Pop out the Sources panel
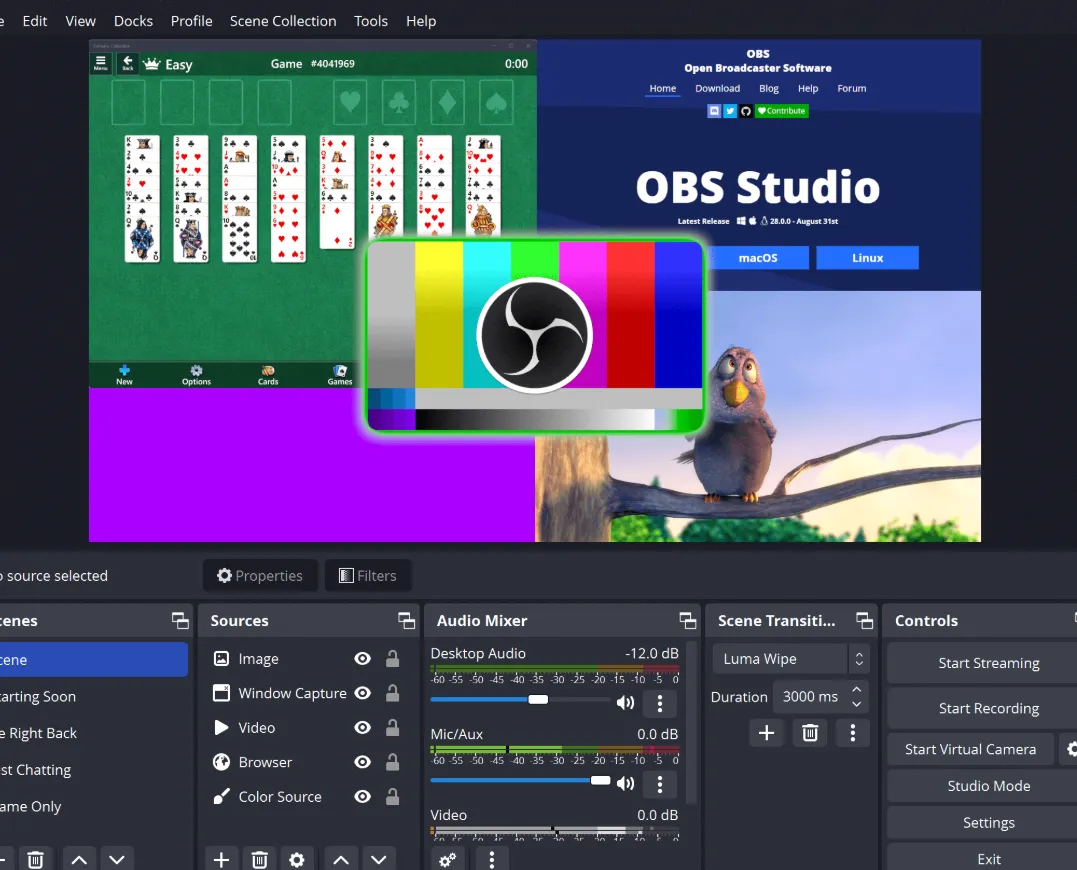Viewport: 1077px width, 870px height. (406, 620)
